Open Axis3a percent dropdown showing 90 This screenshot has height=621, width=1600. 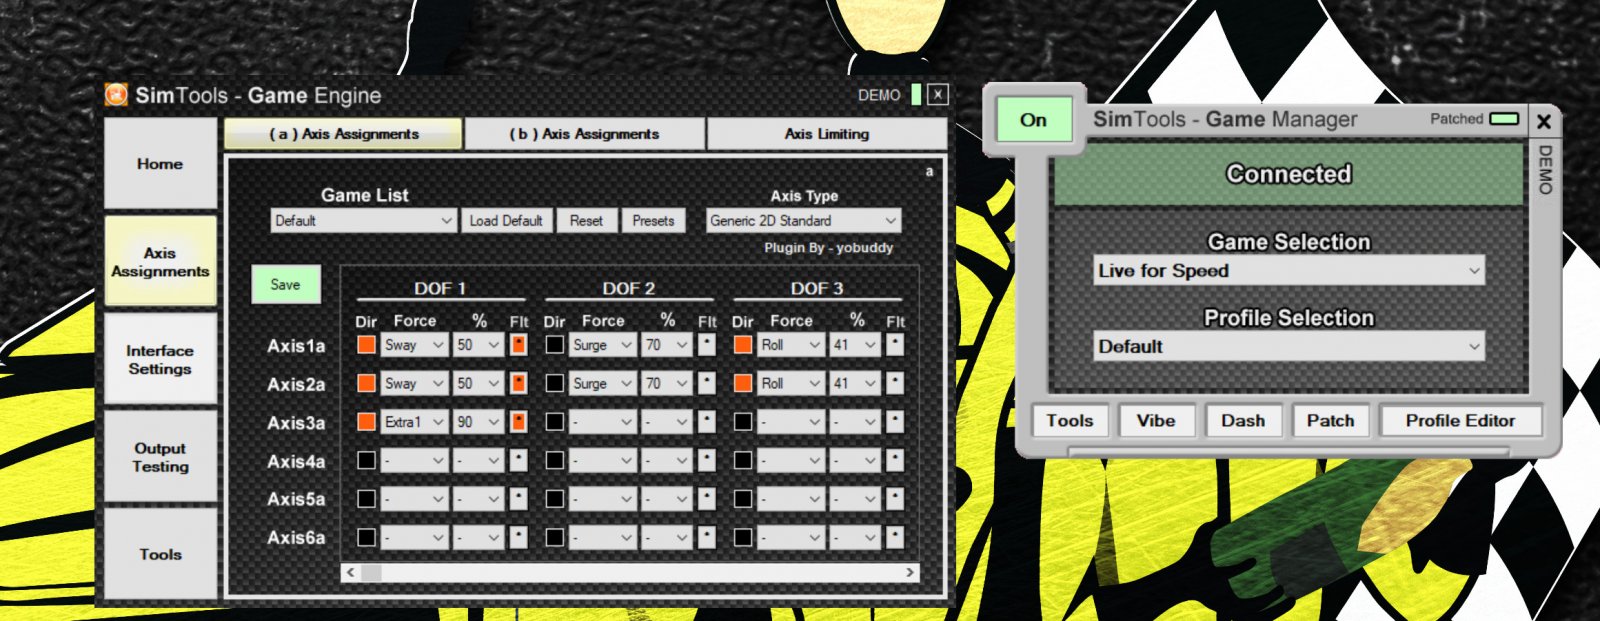coord(478,422)
